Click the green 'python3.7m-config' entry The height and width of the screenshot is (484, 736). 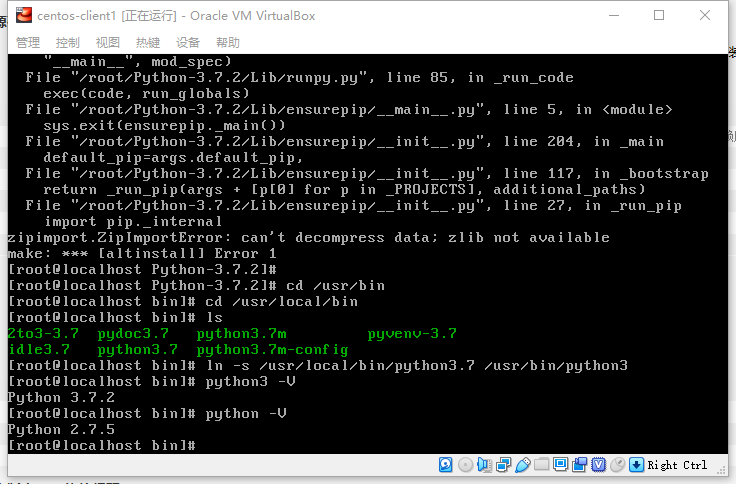pos(272,350)
